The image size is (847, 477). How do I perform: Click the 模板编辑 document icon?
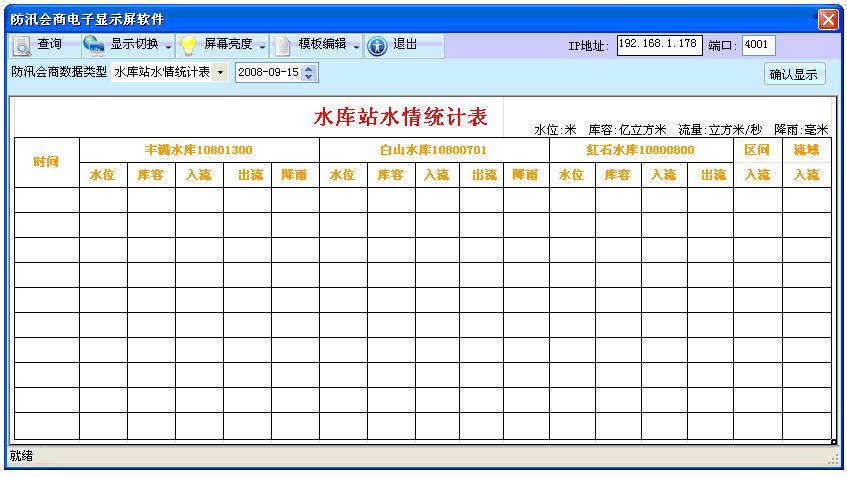(x=283, y=46)
